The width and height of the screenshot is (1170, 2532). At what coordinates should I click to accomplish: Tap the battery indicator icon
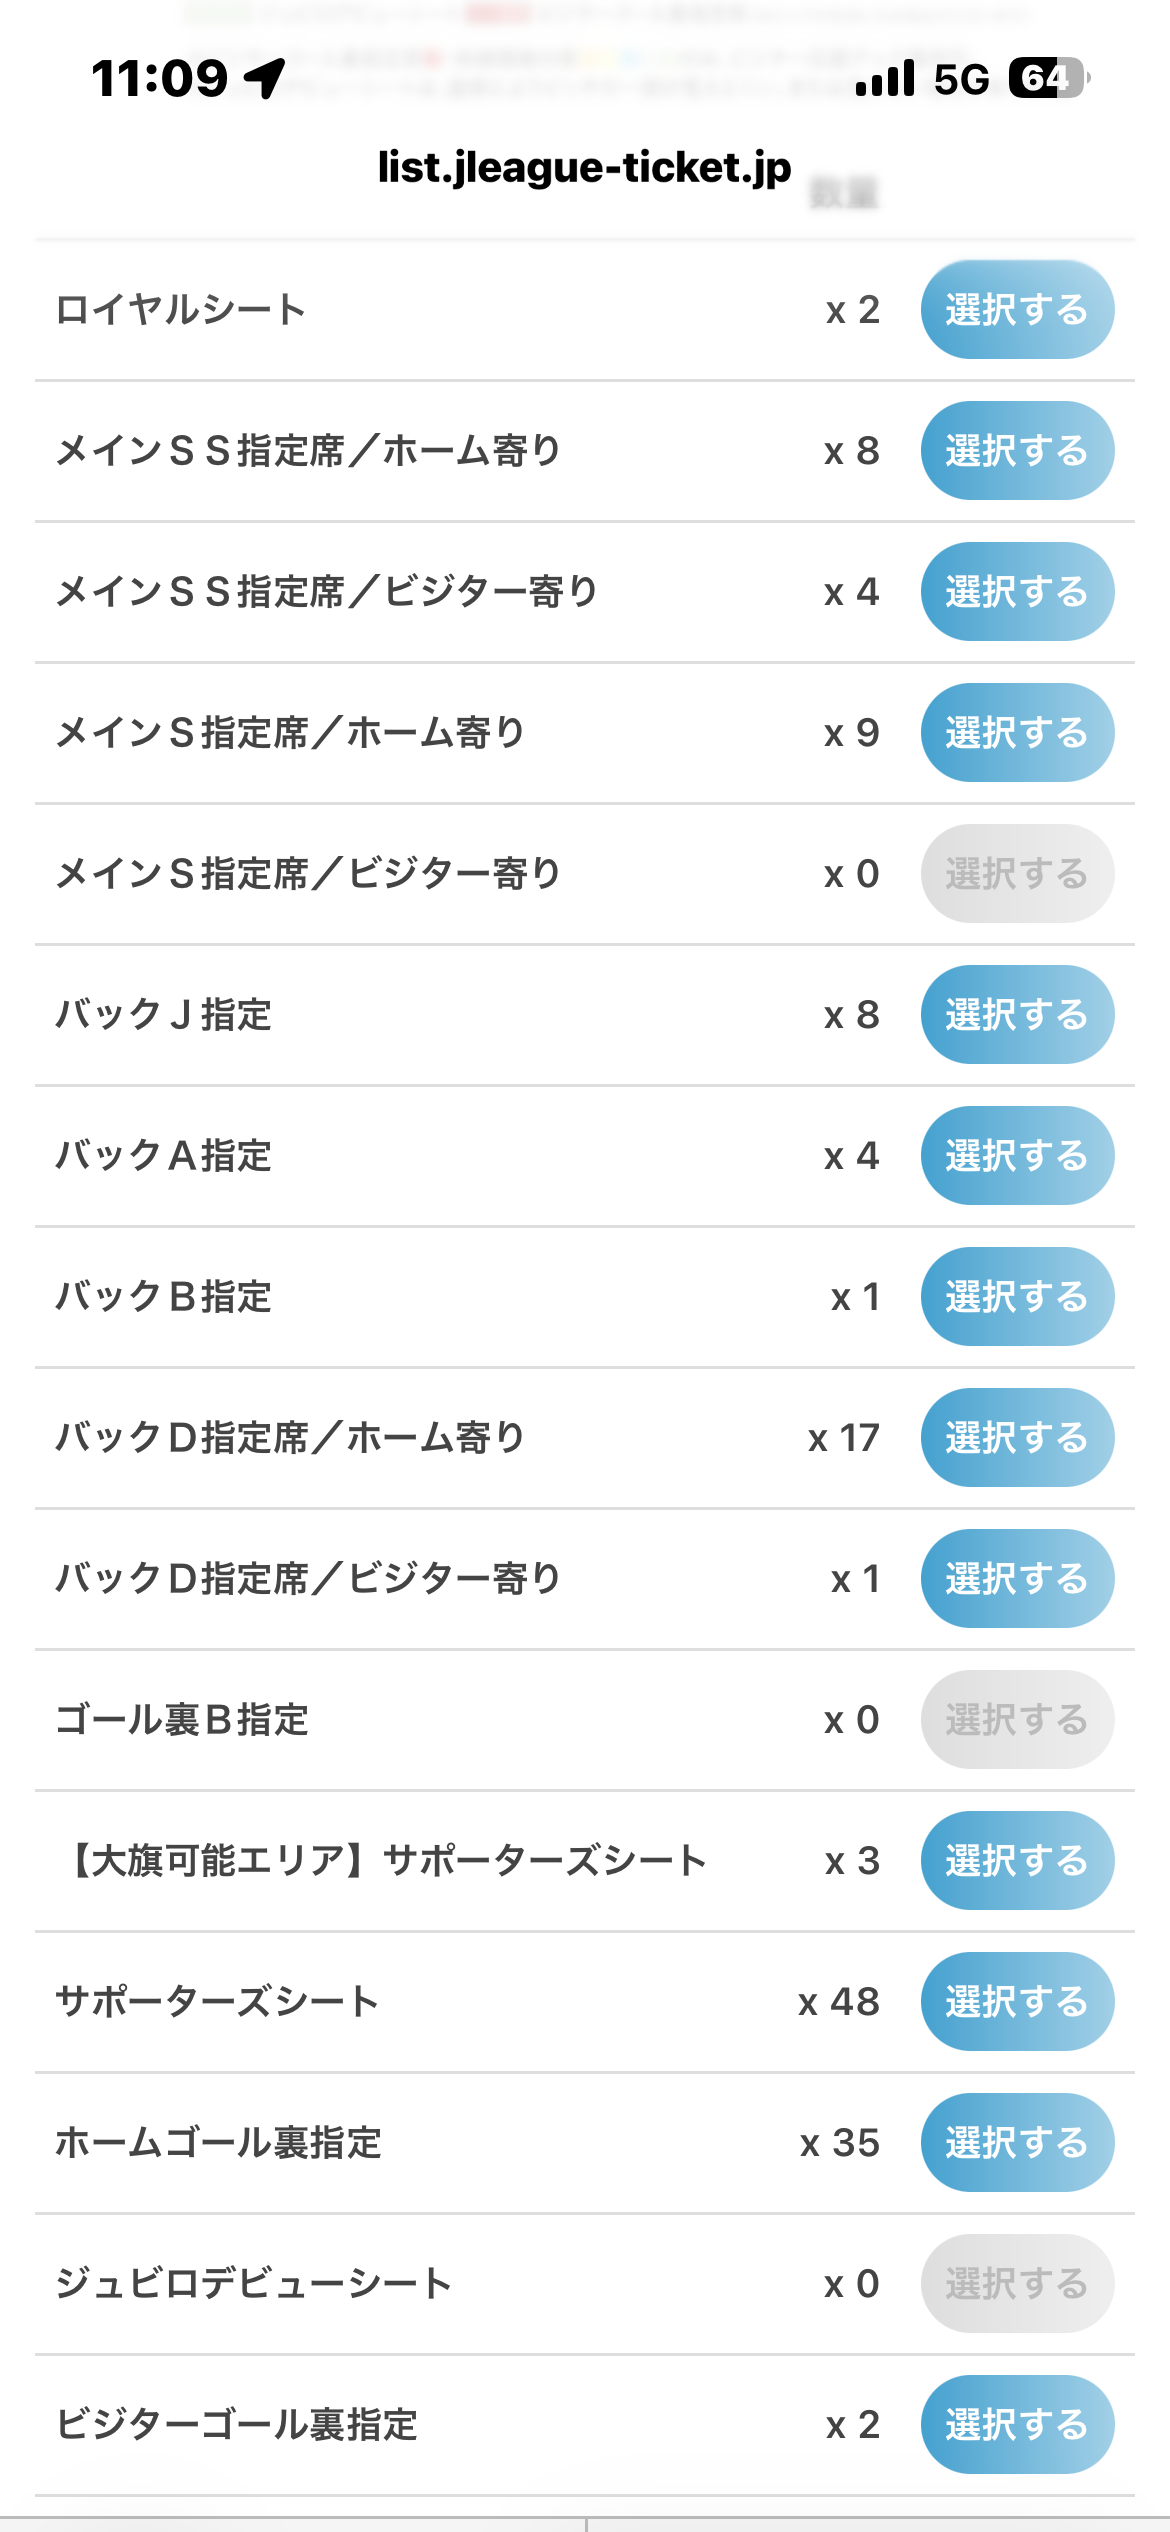click(x=1047, y=78)
